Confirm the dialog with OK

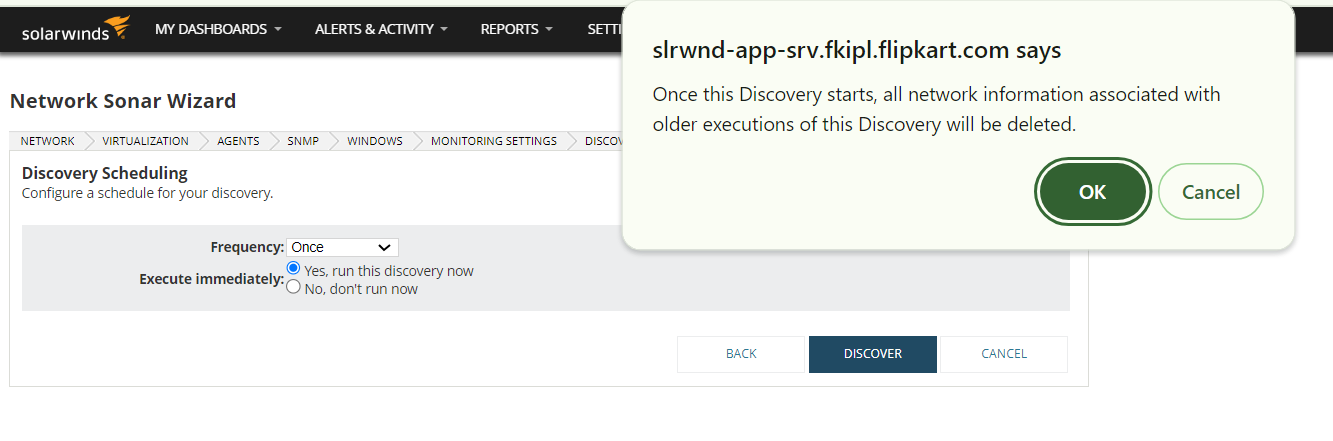click(x=1093, y=192)
